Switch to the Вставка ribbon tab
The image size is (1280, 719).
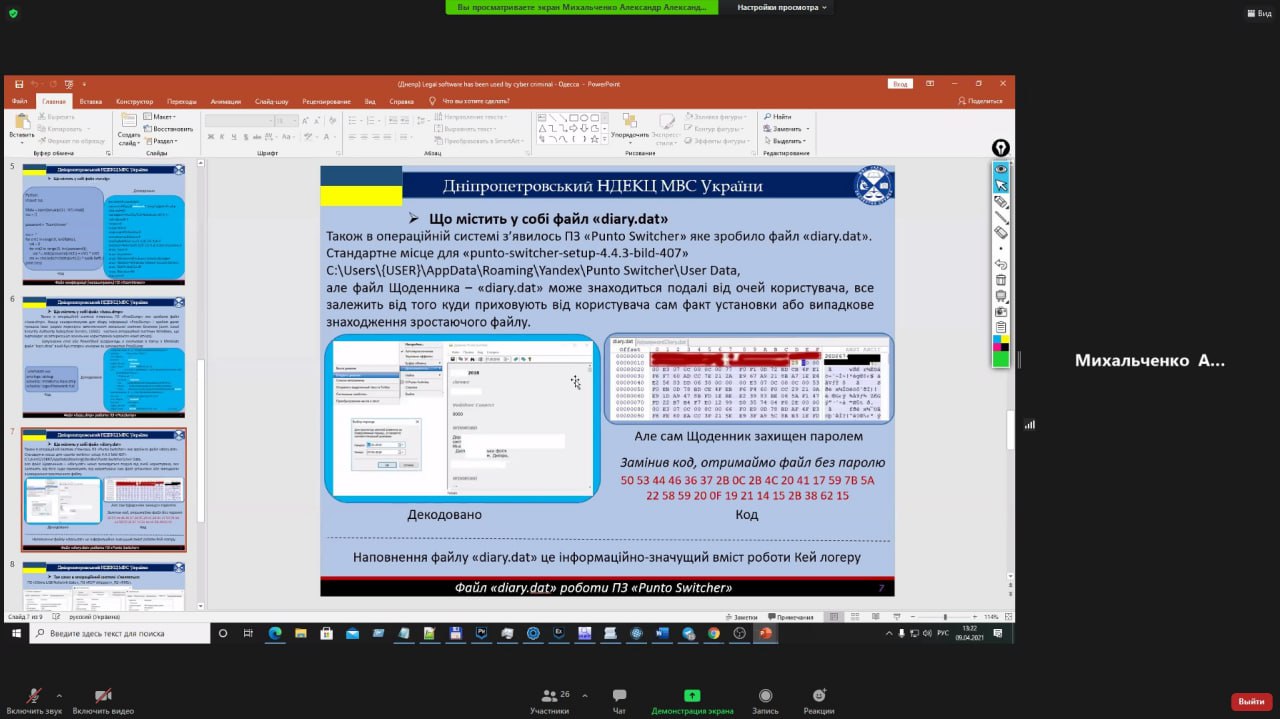tap(91, 101)
